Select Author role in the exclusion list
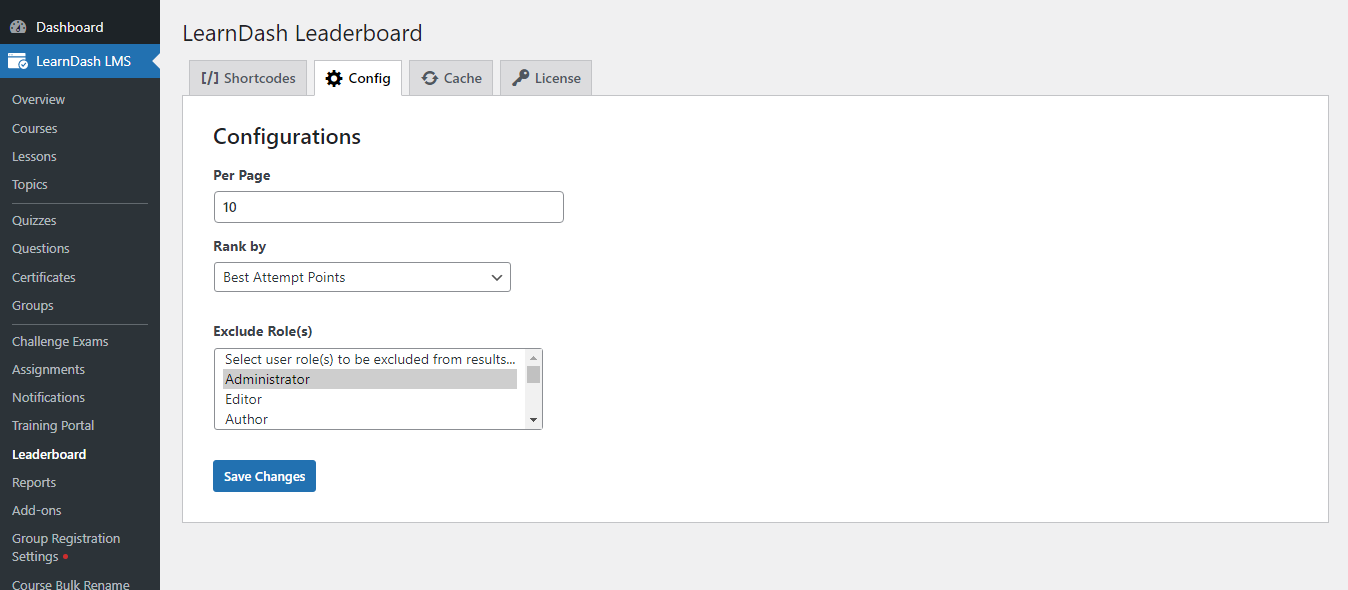The height and width of the screenshot is (590, 1348). pos(370,419)
